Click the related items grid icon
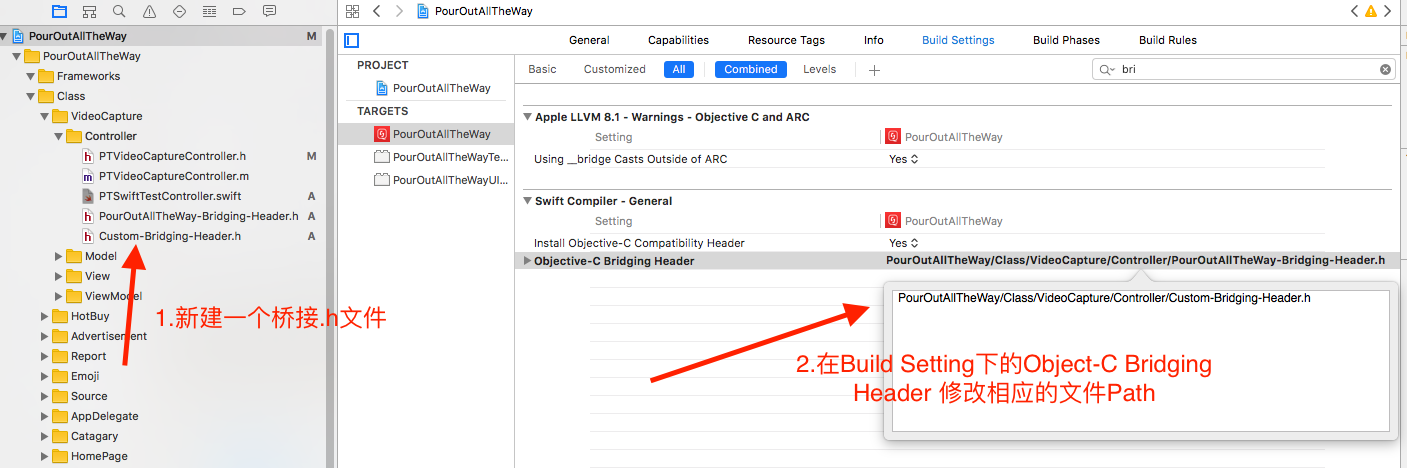 351,11
